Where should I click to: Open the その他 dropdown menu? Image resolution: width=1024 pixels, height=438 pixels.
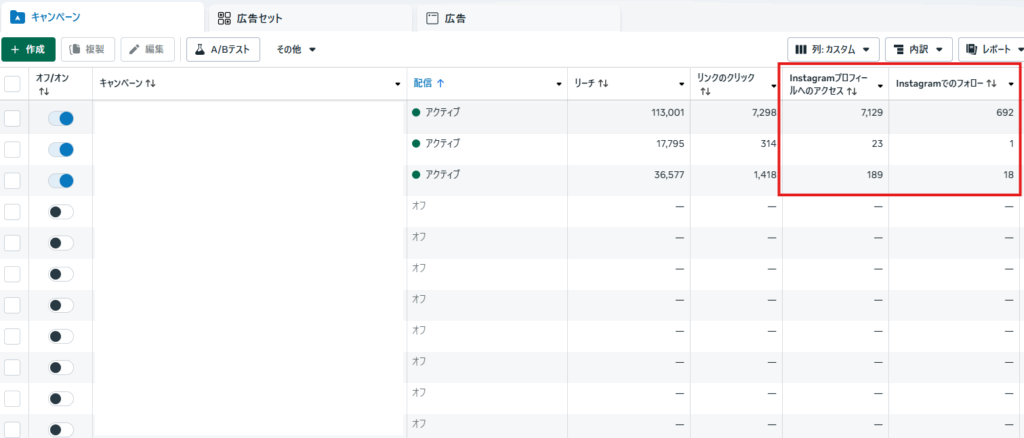[x=296, y=49]
